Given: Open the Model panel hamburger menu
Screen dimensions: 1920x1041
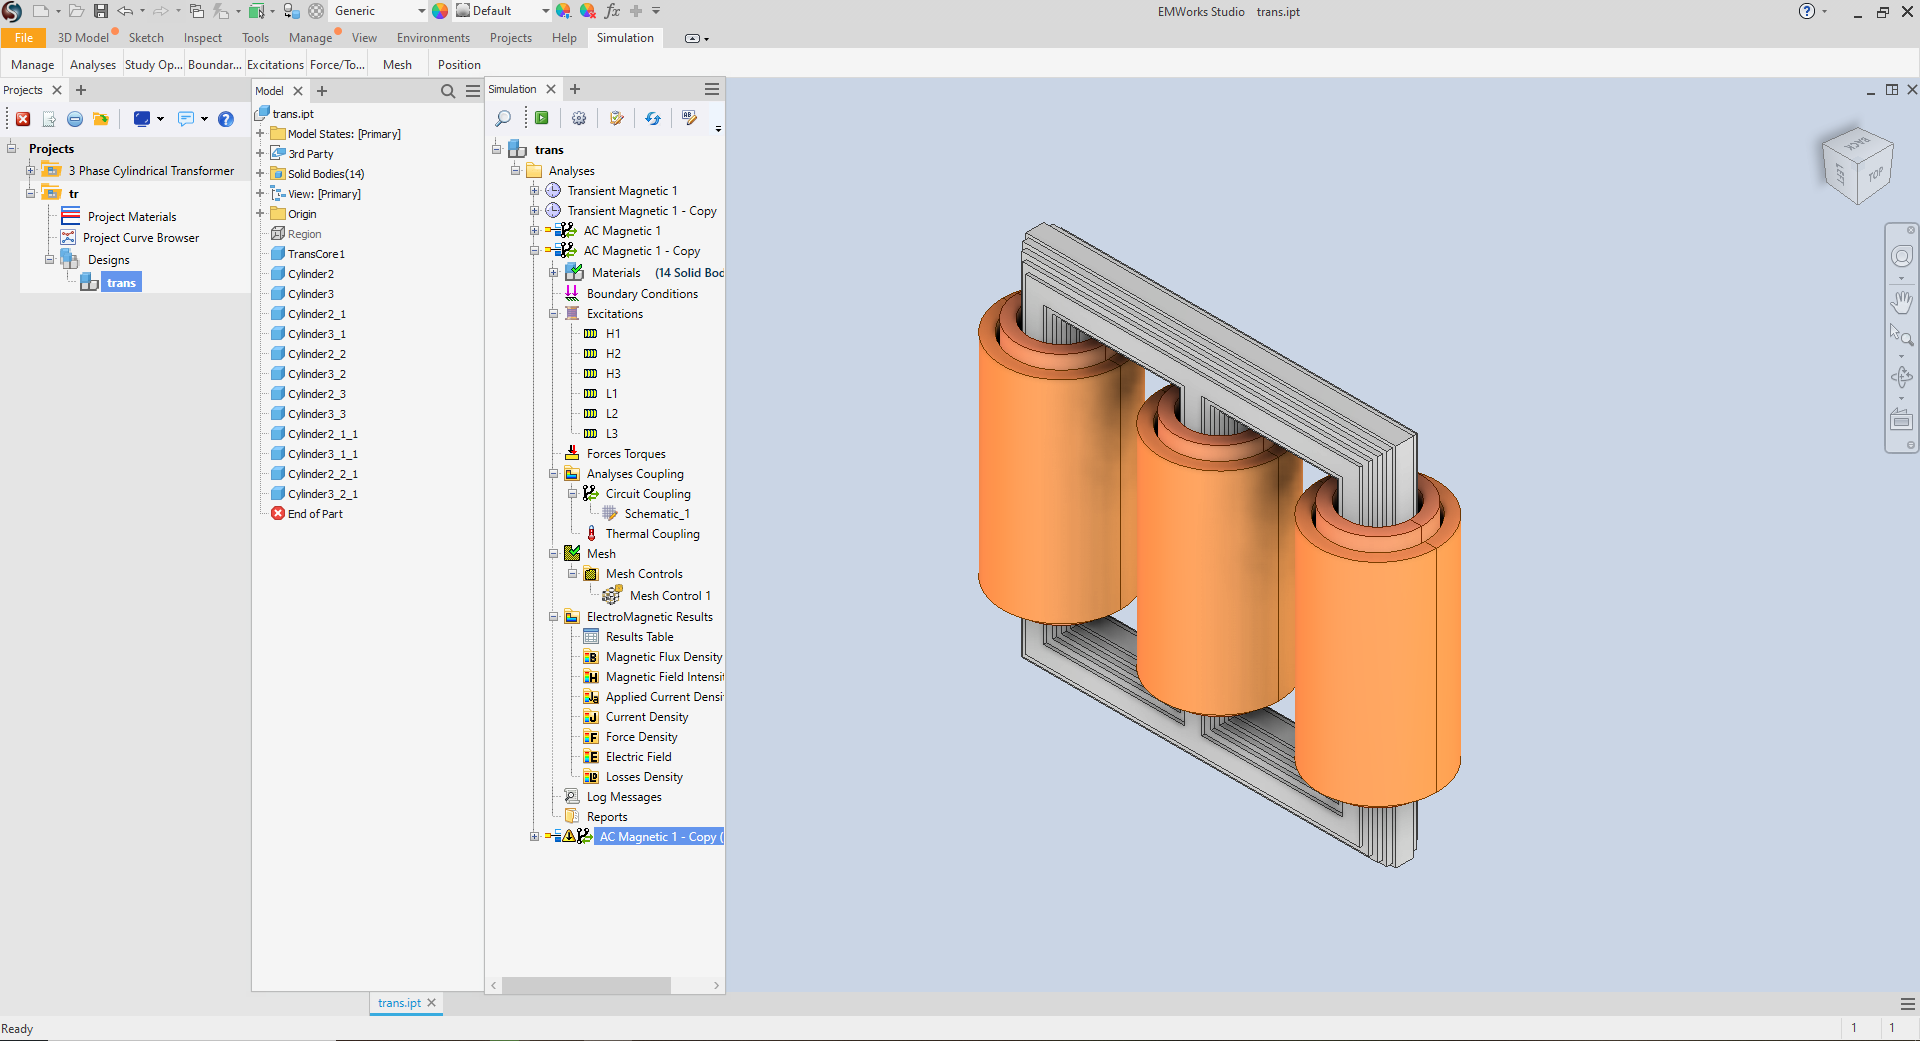Looking at the screenshot, I should pos(473,91).
